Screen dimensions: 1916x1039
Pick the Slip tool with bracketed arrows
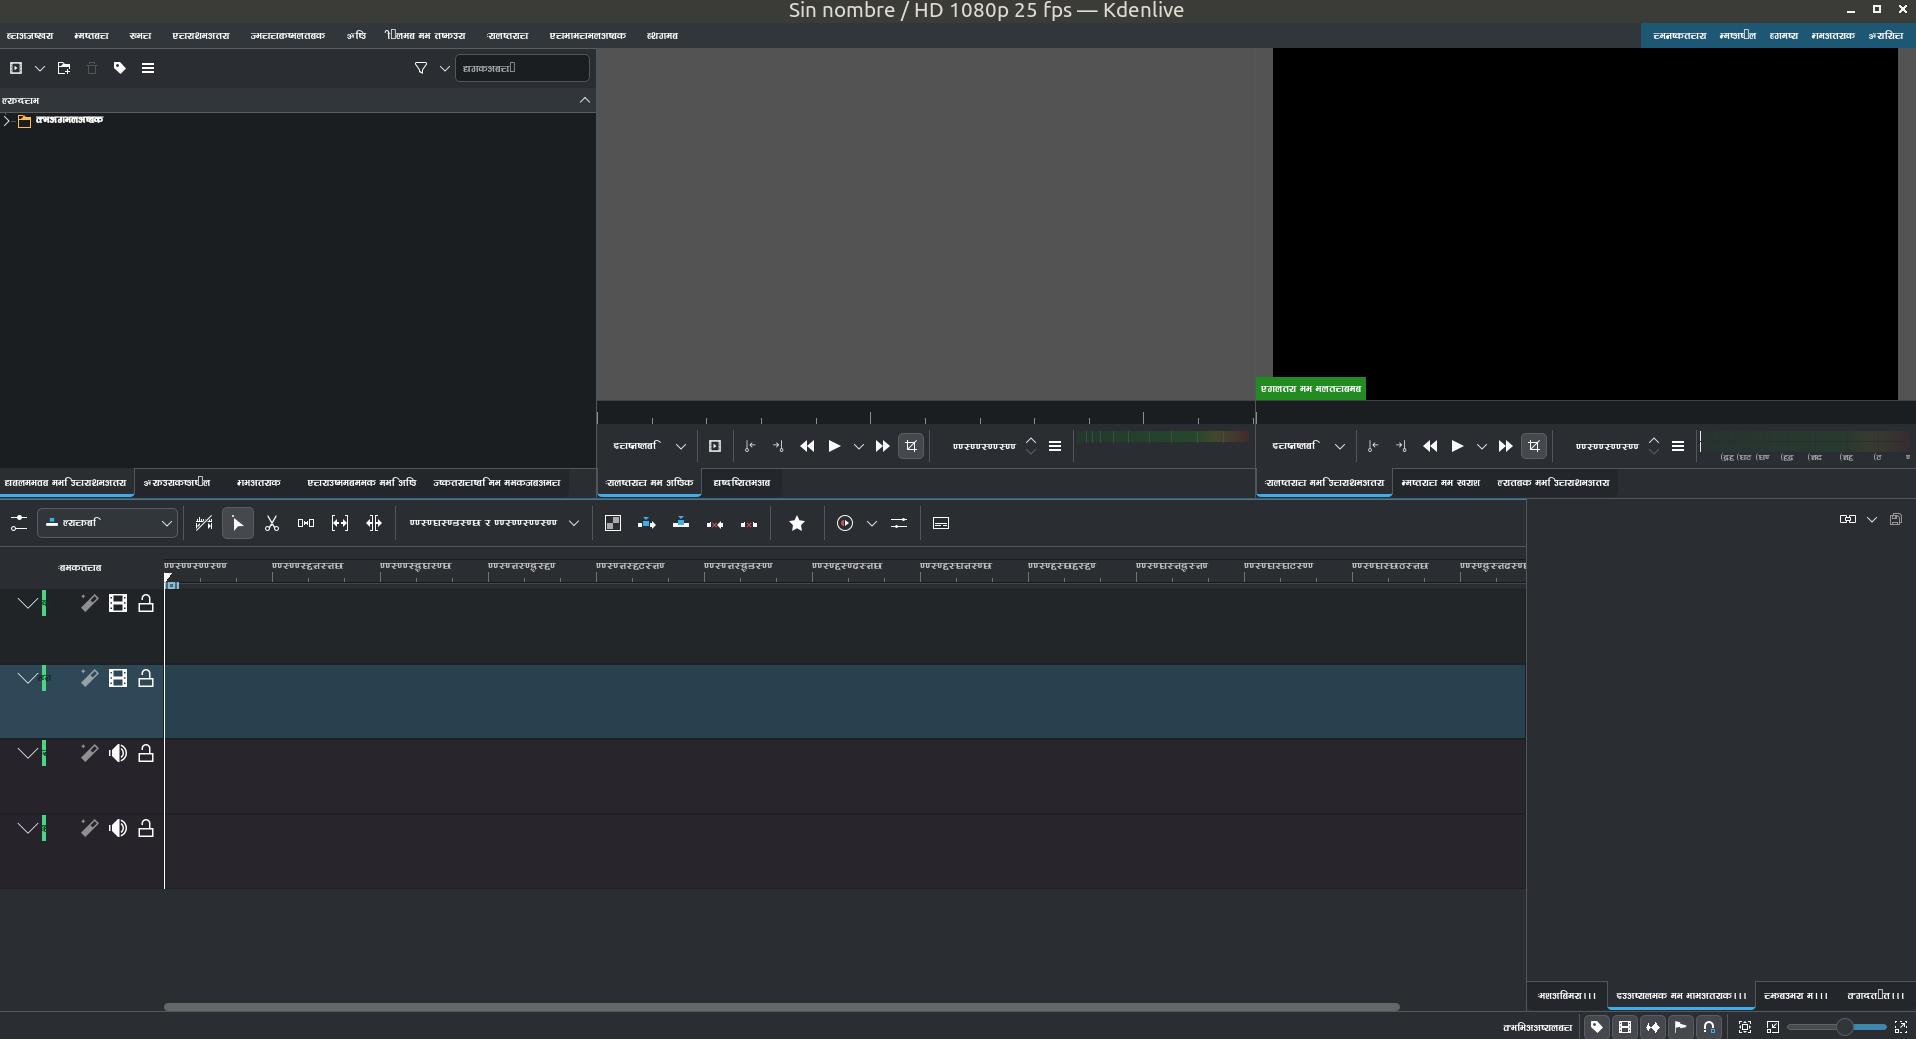click(x=339, y=523)
